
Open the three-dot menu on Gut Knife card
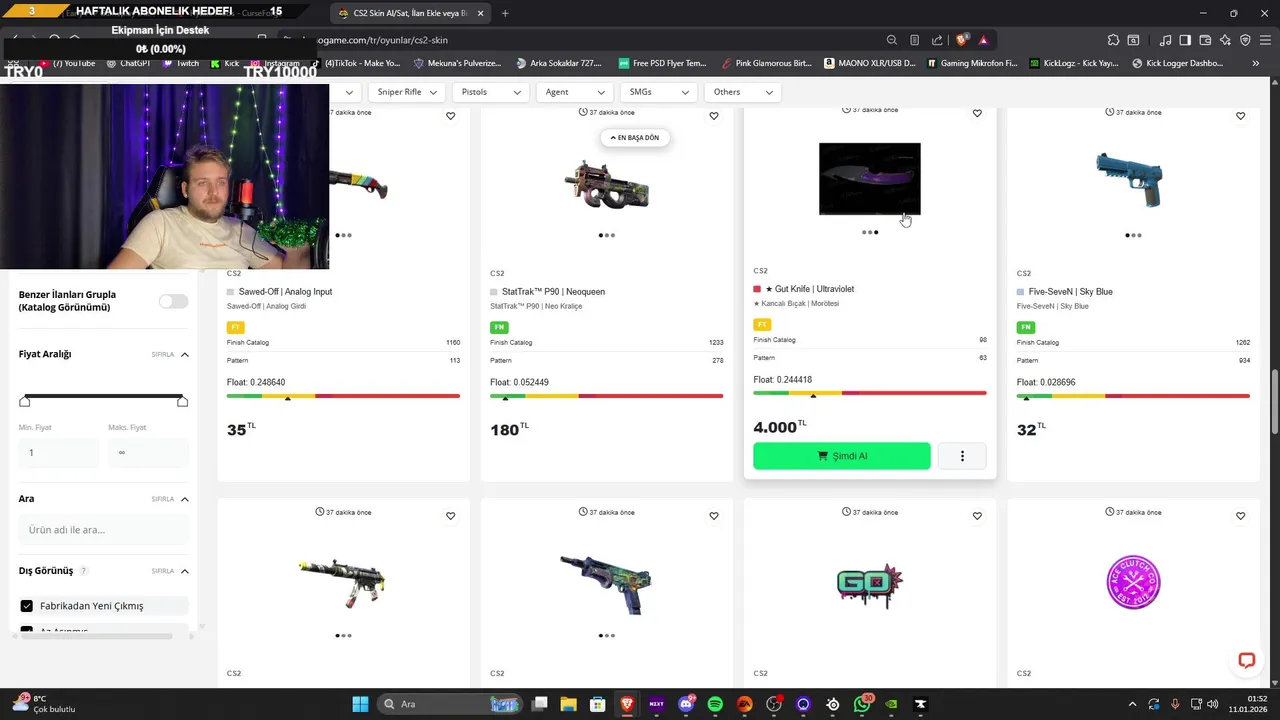click(x=962, y=456)
